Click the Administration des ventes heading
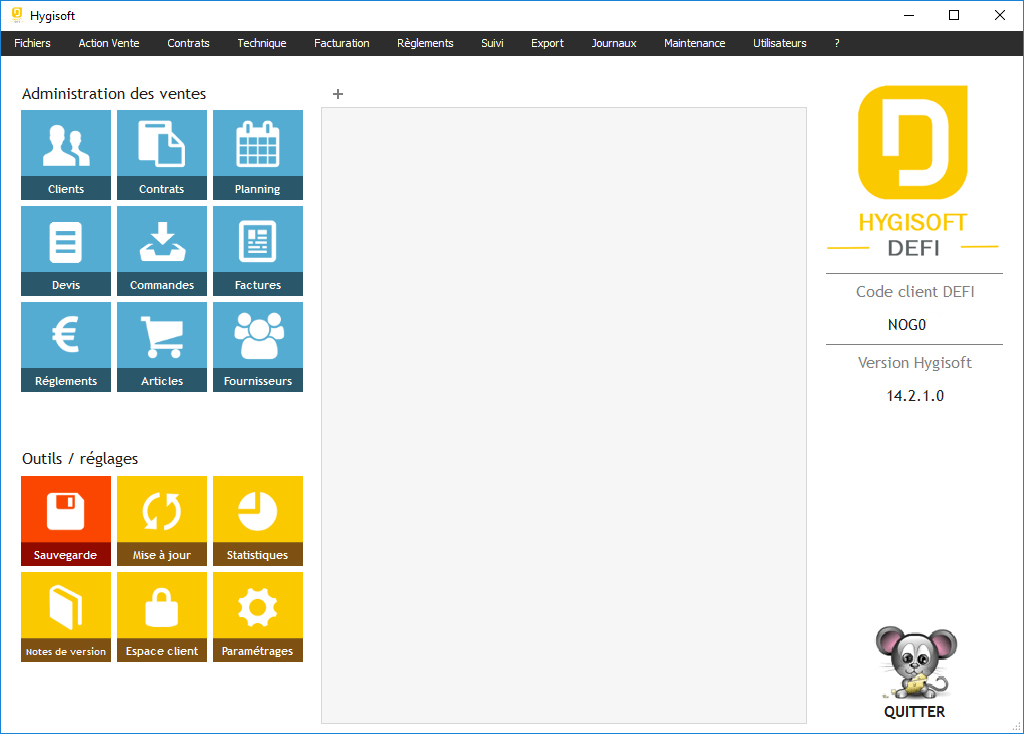The width and height of the screenshot is (1024, 734). coord(114,94)
